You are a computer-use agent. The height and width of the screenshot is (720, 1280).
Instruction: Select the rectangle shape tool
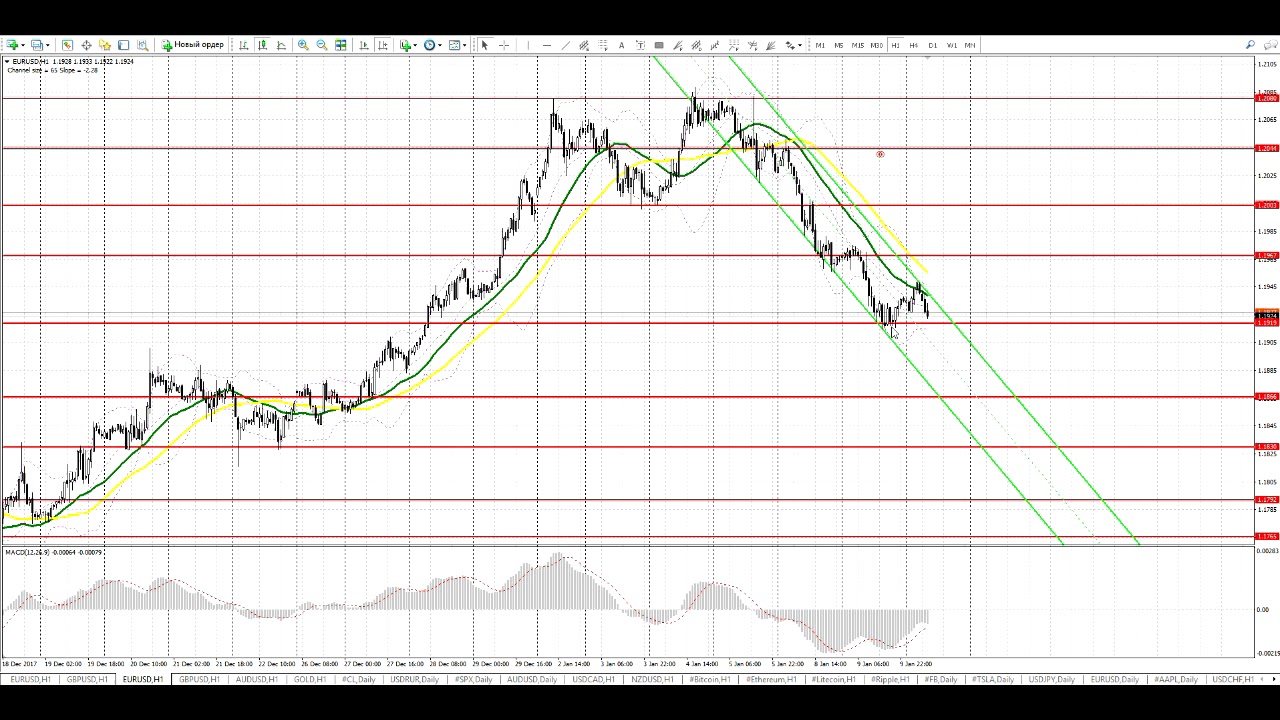click(x=659, y=45)
